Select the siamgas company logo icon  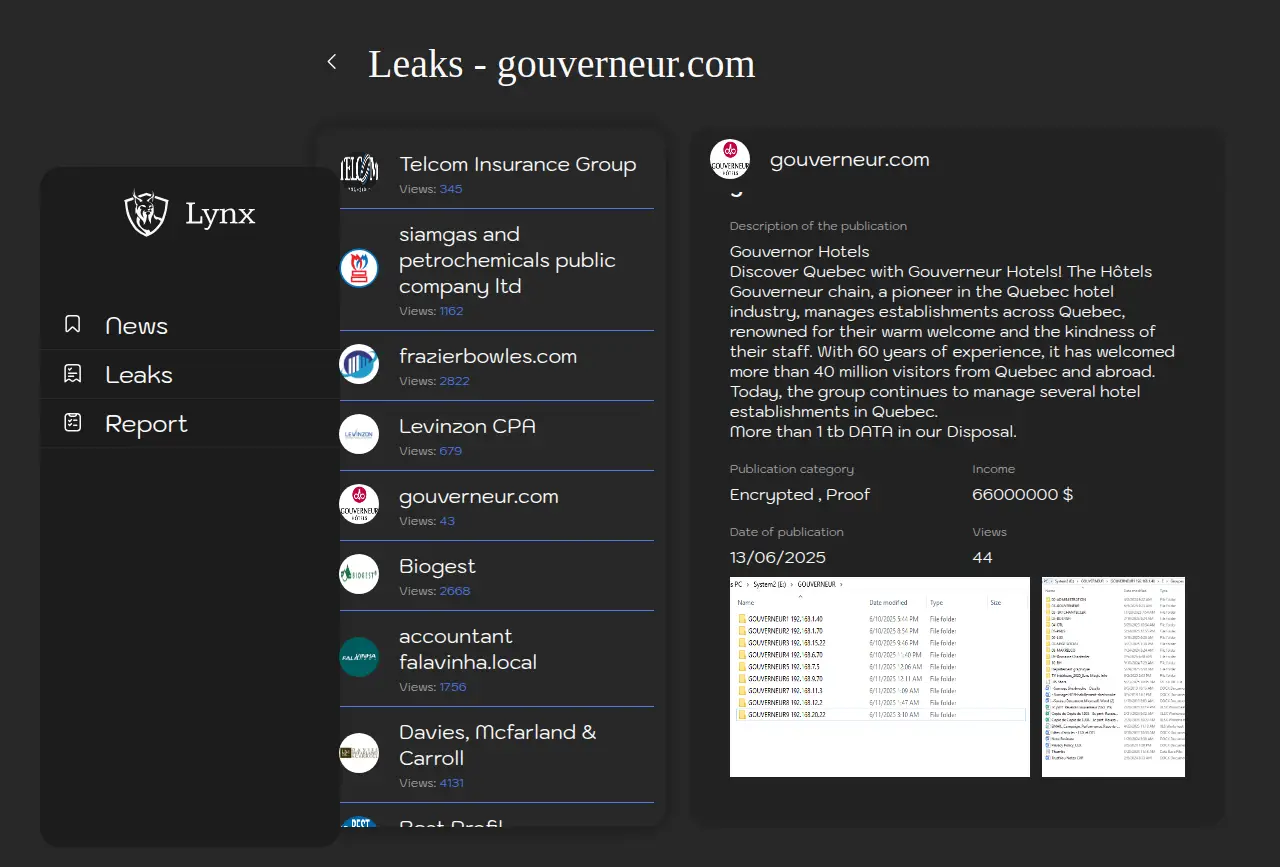click(x=359, y=268)
